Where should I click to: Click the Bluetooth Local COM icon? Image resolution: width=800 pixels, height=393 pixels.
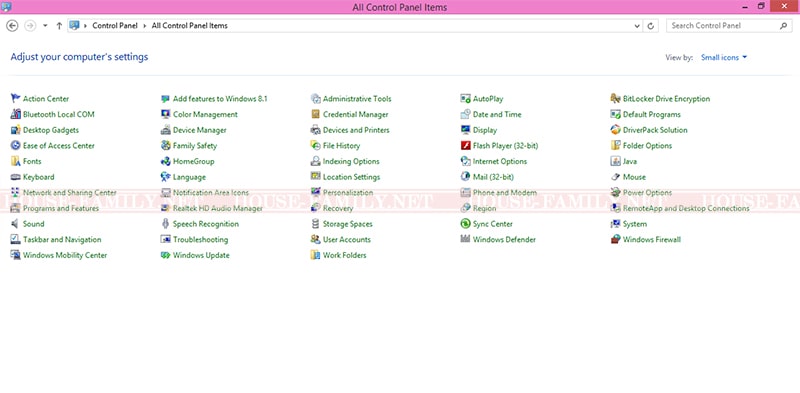pyautogui.click(x=15, y=114)
